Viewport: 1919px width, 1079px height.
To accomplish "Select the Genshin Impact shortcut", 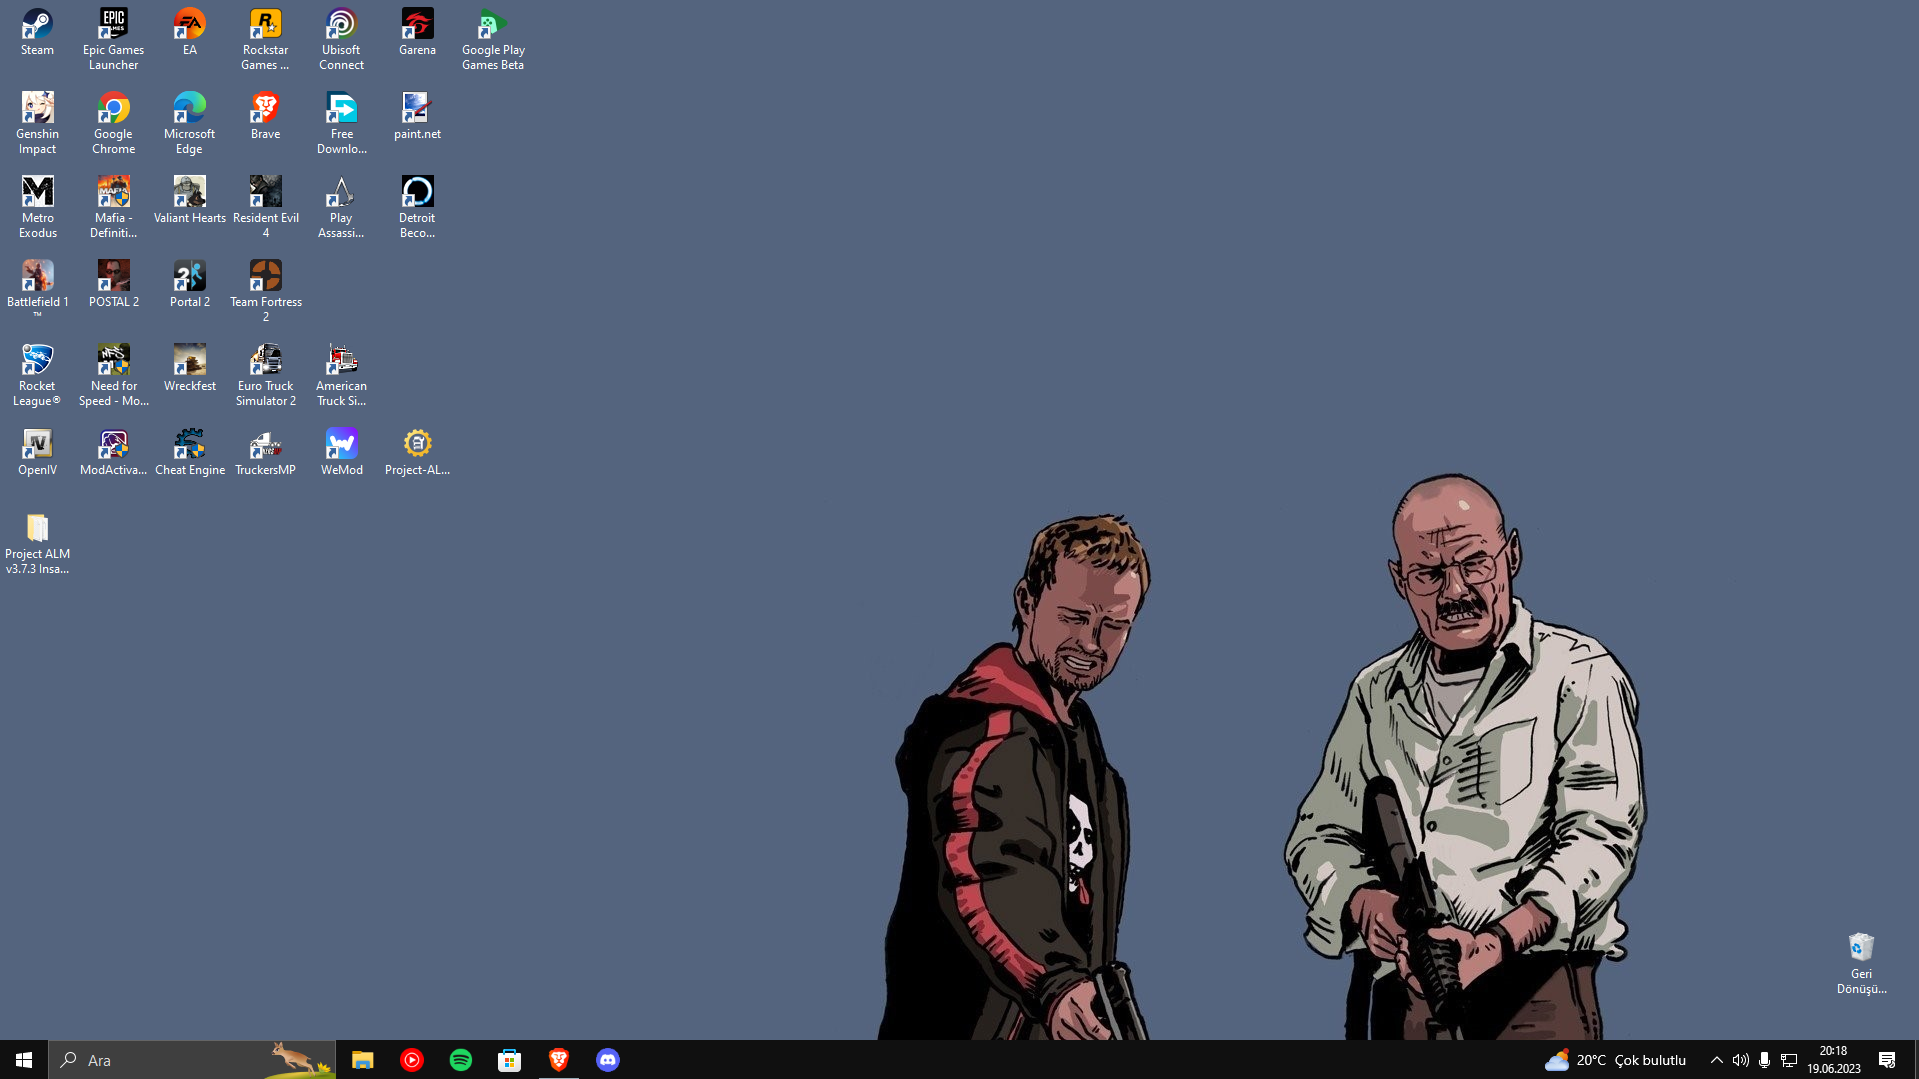I will coord(37,124).
